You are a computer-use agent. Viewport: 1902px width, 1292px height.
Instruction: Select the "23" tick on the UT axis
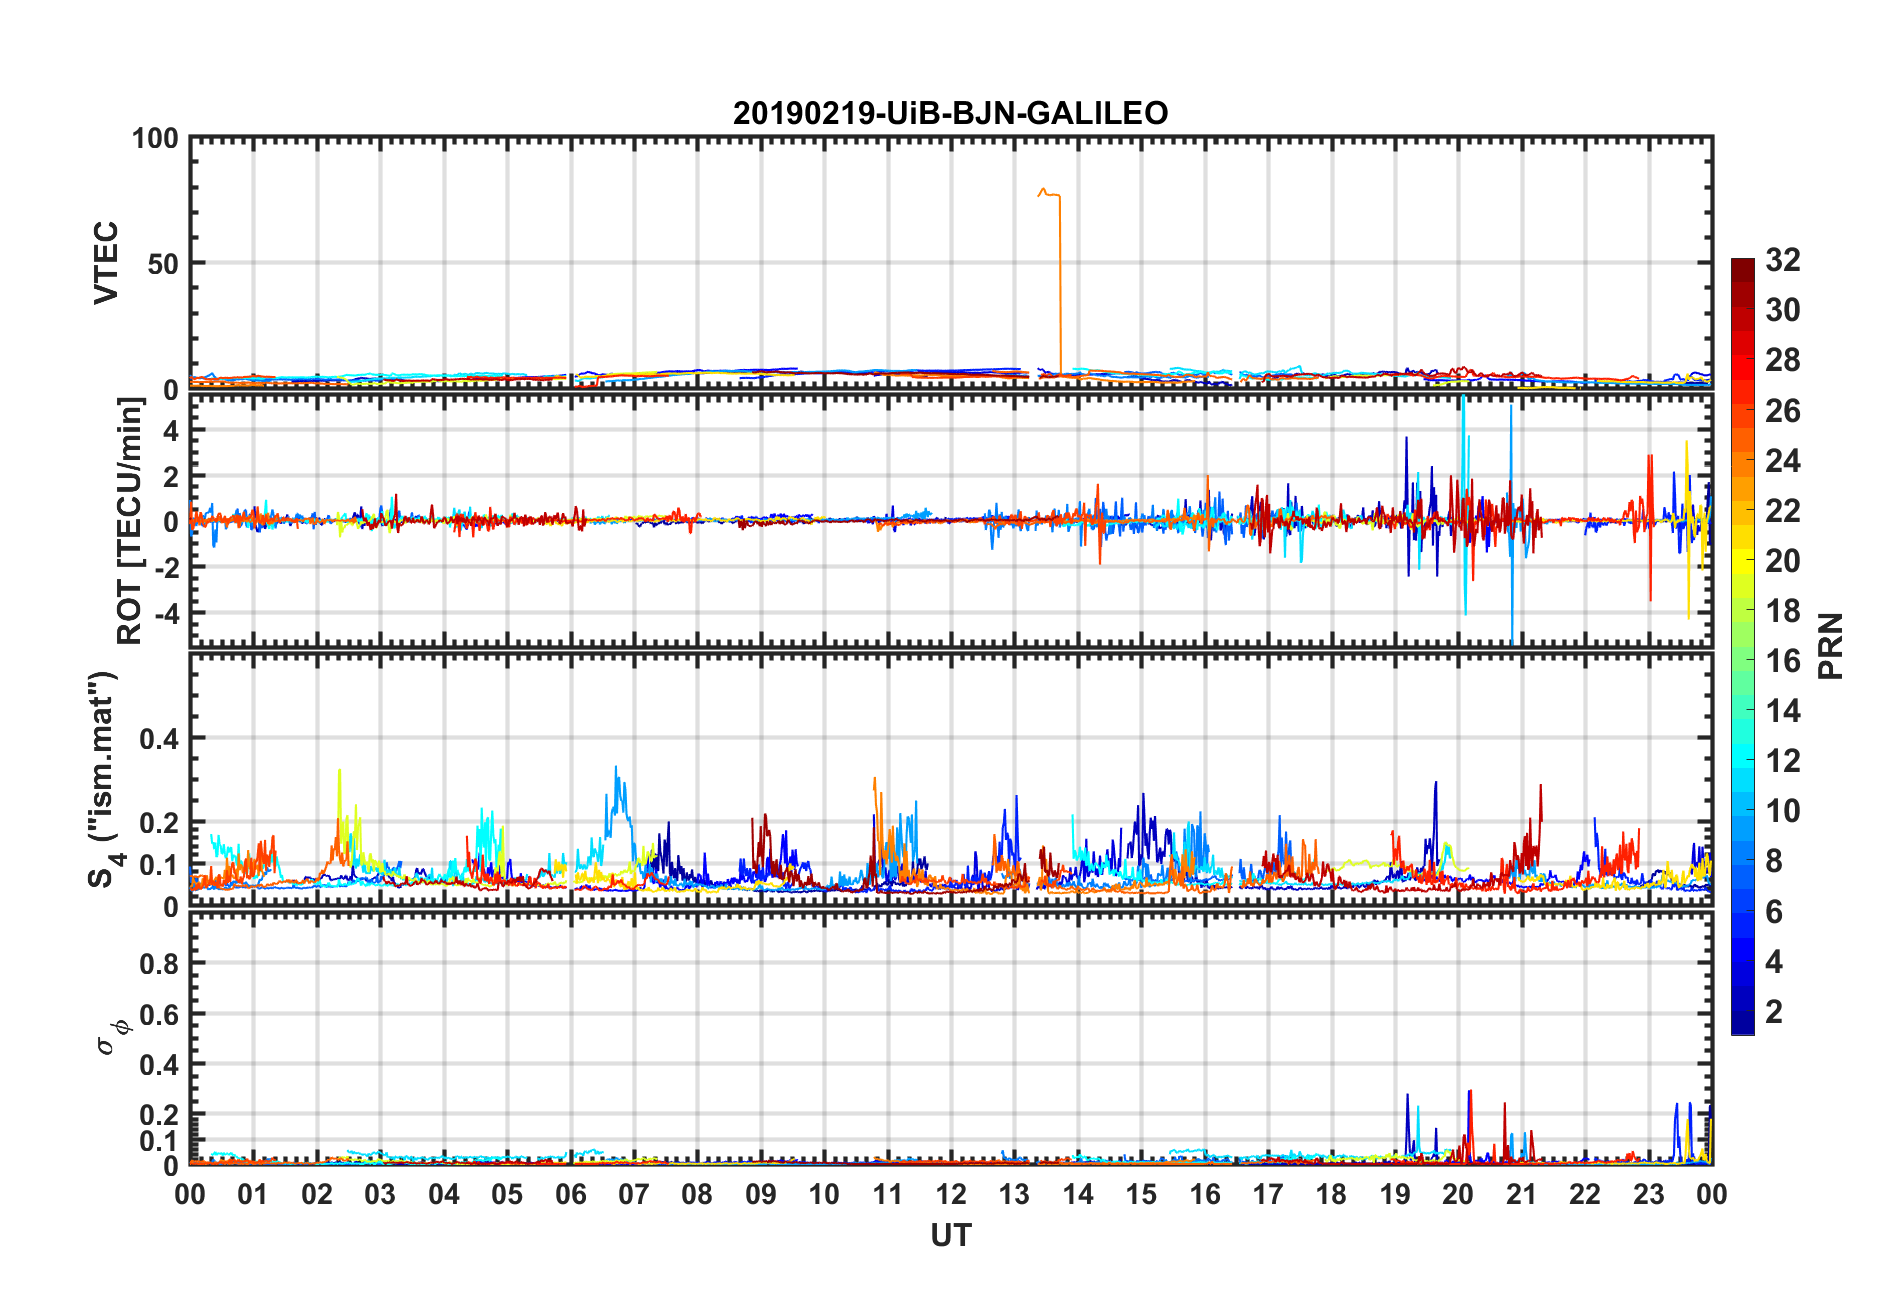click(x=1649, y=1195)
